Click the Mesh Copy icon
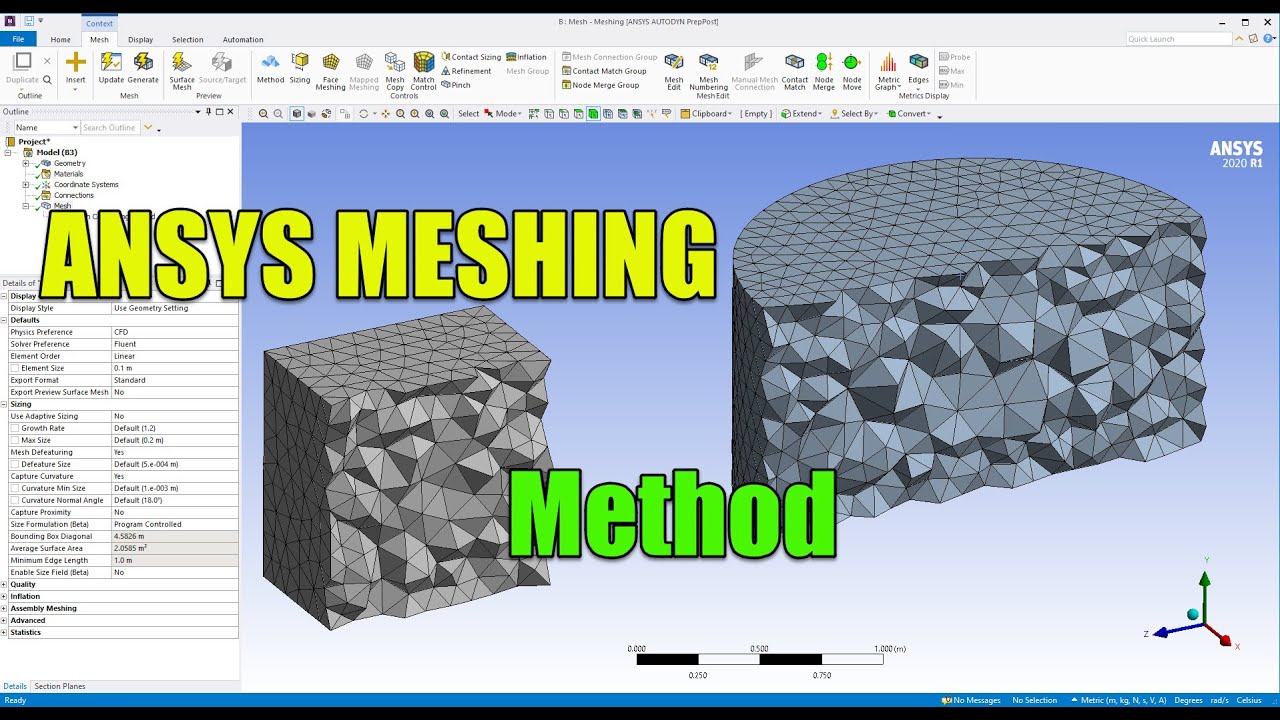This screenshot has height=720, width=1280. pyautogui.click(x=395, y=72)
